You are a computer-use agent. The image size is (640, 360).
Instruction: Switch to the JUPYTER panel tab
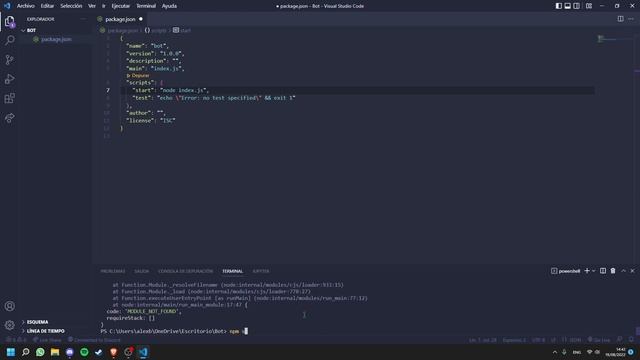point(261,271)
